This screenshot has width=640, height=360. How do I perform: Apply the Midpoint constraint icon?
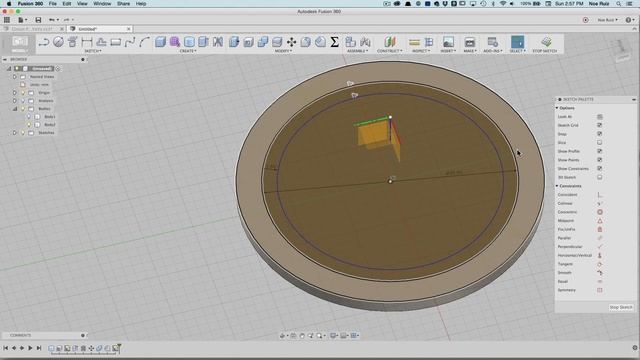point(600,221)
